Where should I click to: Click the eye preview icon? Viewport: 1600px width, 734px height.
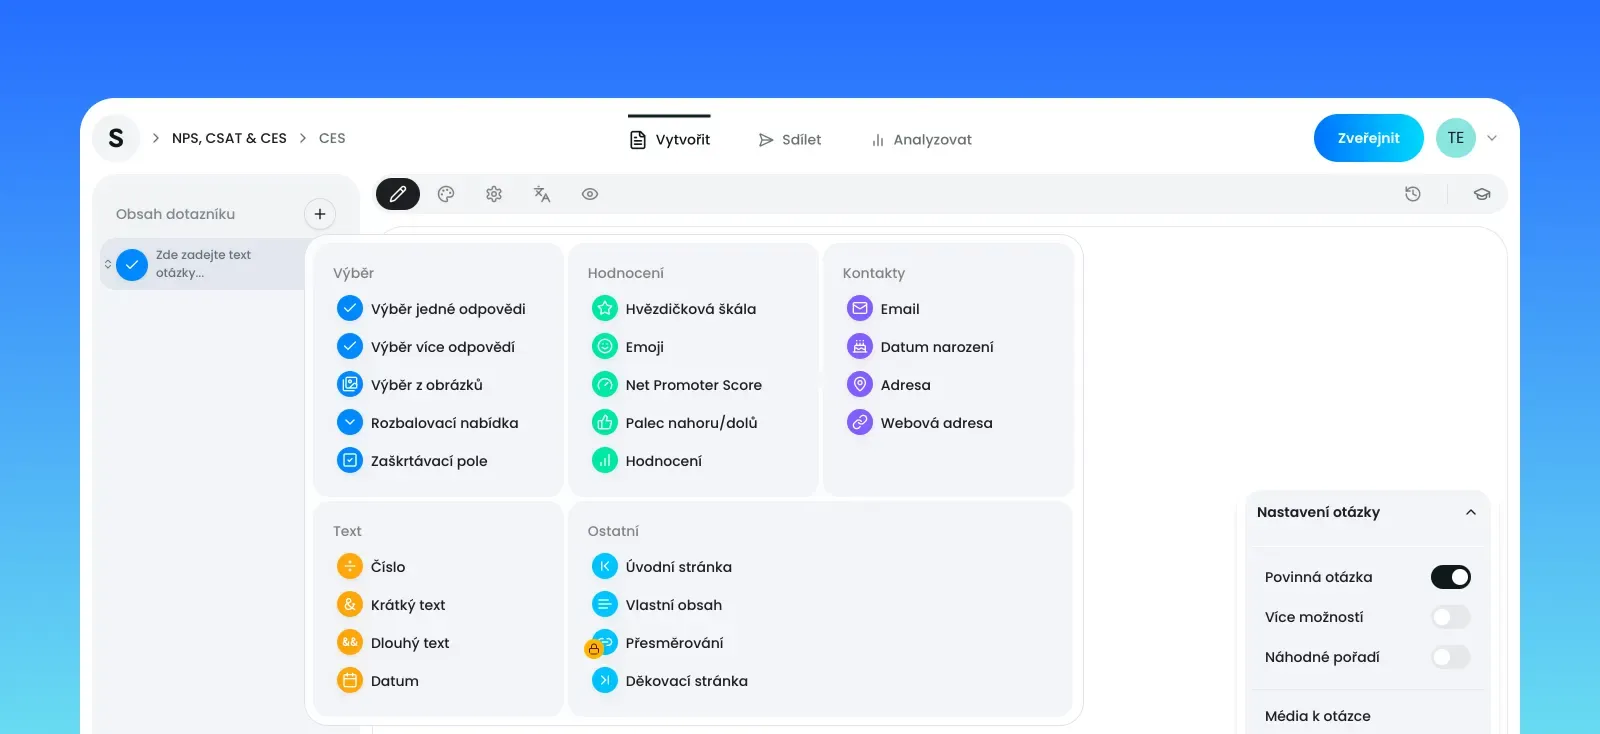pyautogui.click(x=590, y=194)
